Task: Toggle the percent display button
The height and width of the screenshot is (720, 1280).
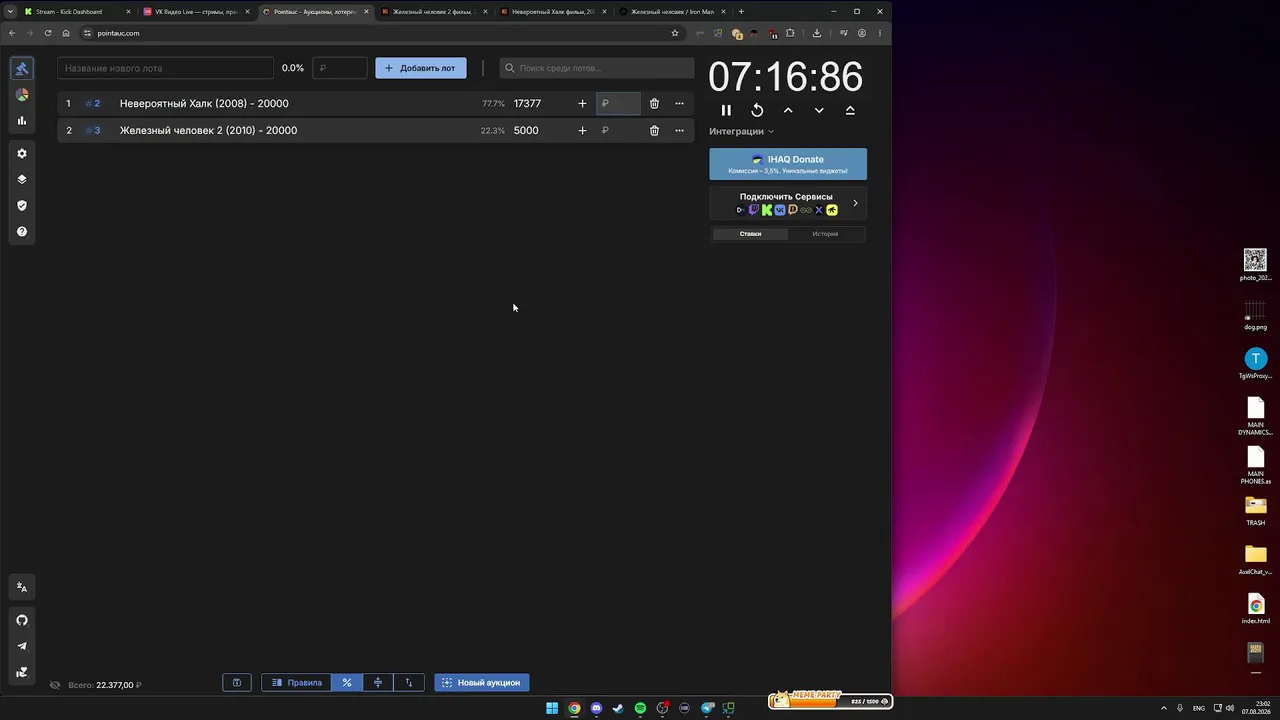Action: [347, 683]
